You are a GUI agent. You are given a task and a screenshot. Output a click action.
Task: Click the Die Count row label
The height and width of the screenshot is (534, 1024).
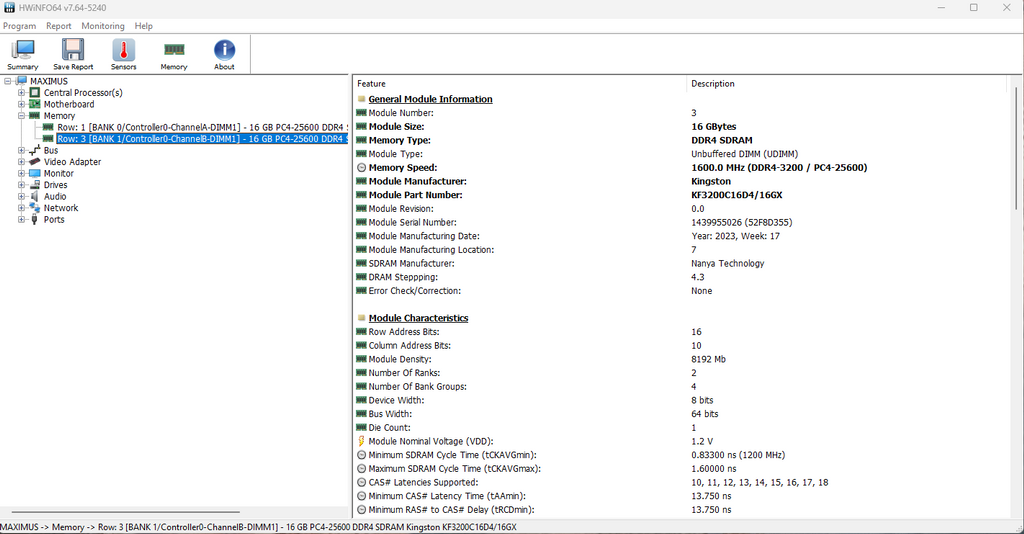(390, 428)
